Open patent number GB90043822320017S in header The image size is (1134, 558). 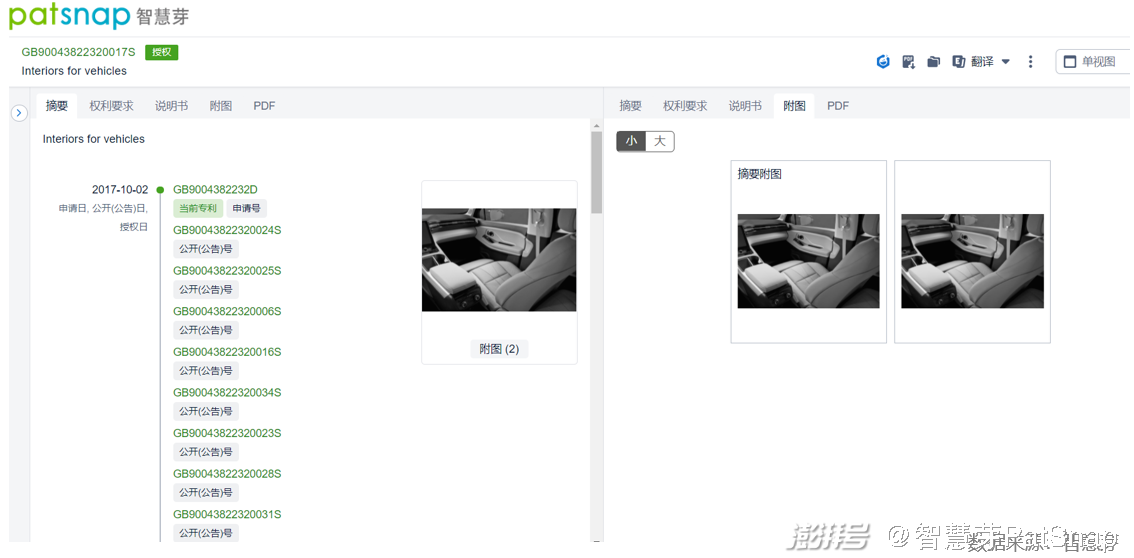(79, 52)
